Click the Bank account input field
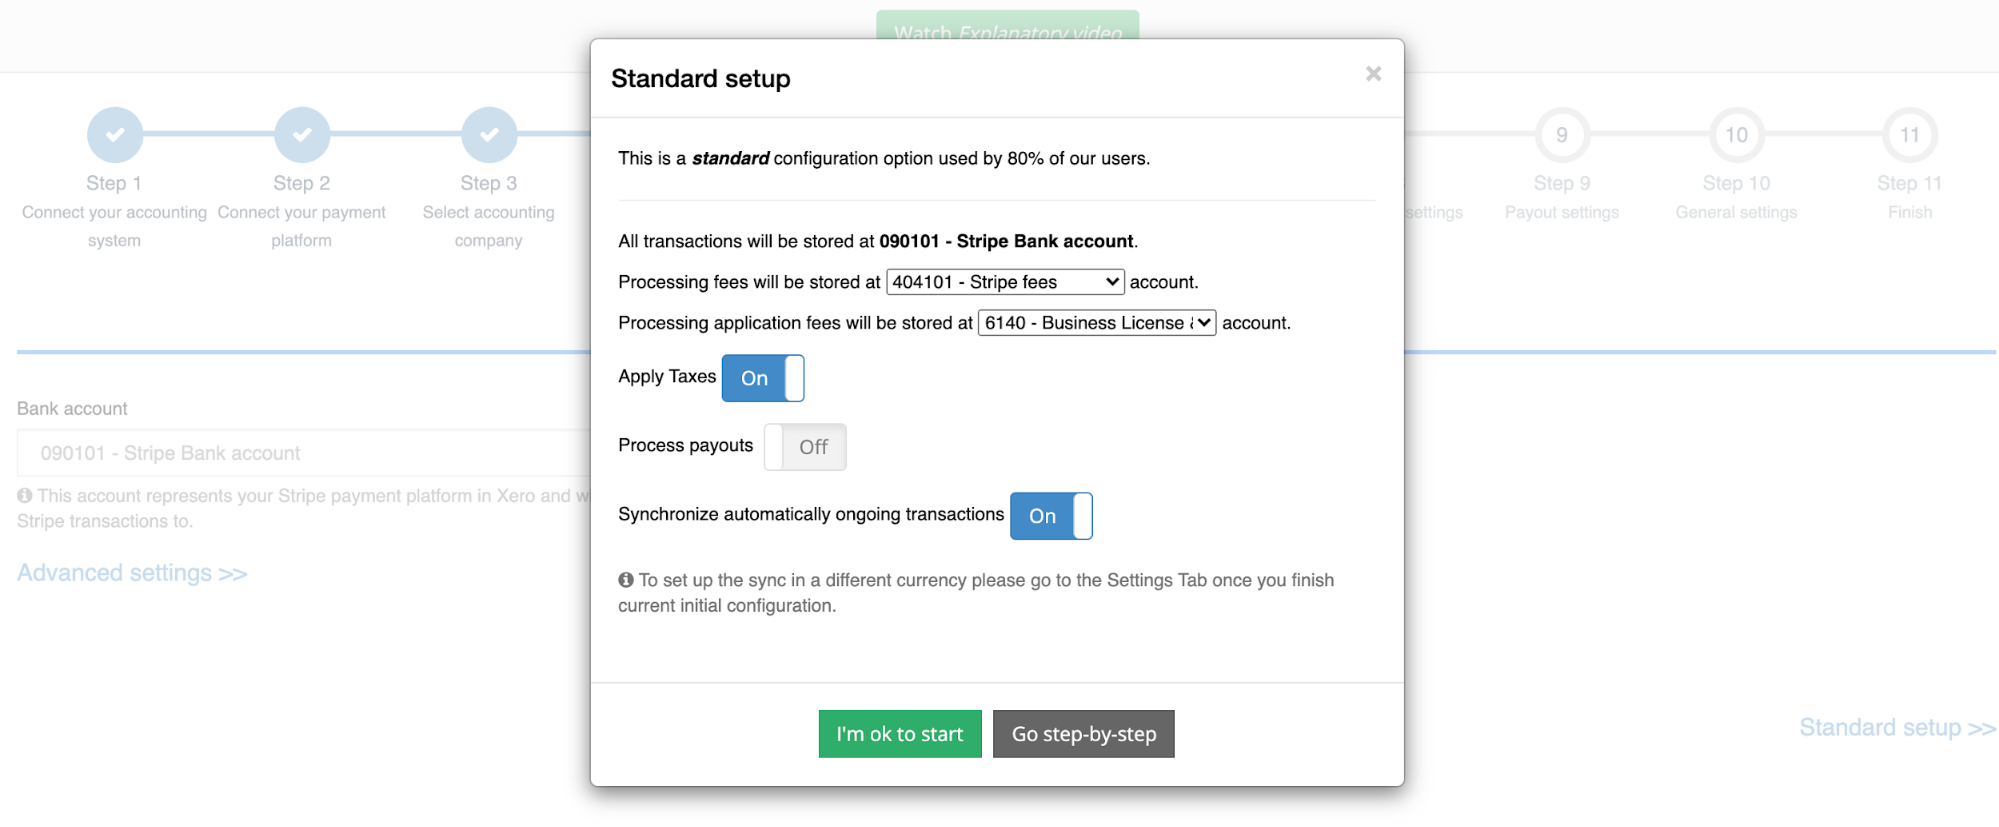 304,453
